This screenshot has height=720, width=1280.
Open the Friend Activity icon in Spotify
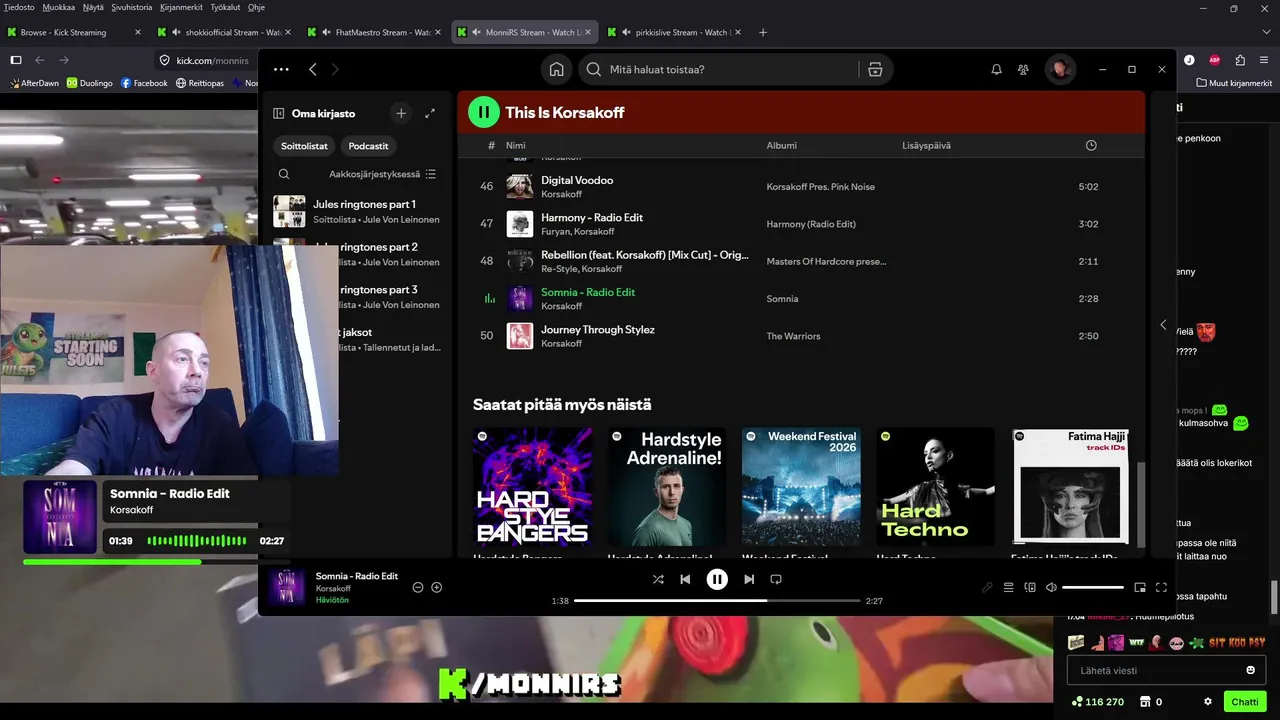[x=1023, y=70]
